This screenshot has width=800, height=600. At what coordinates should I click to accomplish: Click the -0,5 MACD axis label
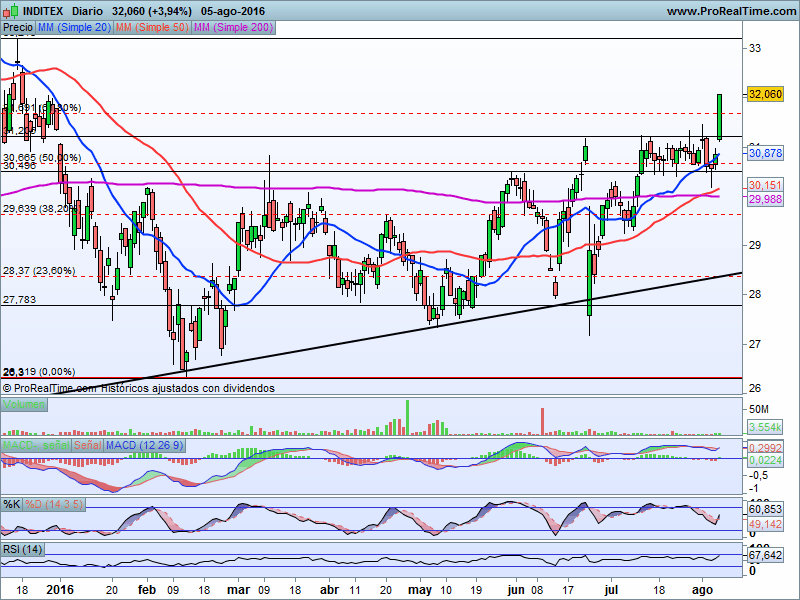point(759,476)
